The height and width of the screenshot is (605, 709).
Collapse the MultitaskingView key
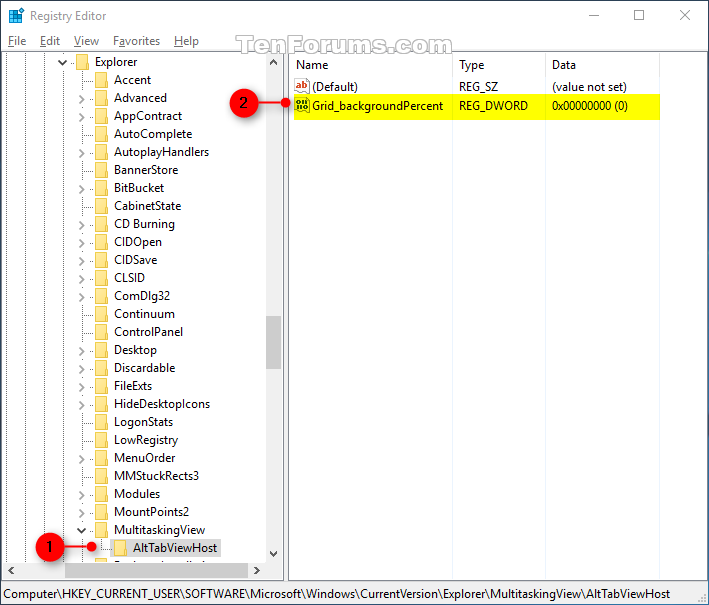pyautogui.click(x=81, y=530)
